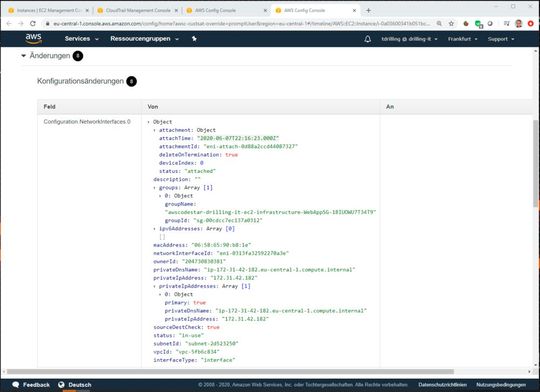Click the horizontal scrollbar
Viewport: 540px width, 392px height.
[230, 372]
